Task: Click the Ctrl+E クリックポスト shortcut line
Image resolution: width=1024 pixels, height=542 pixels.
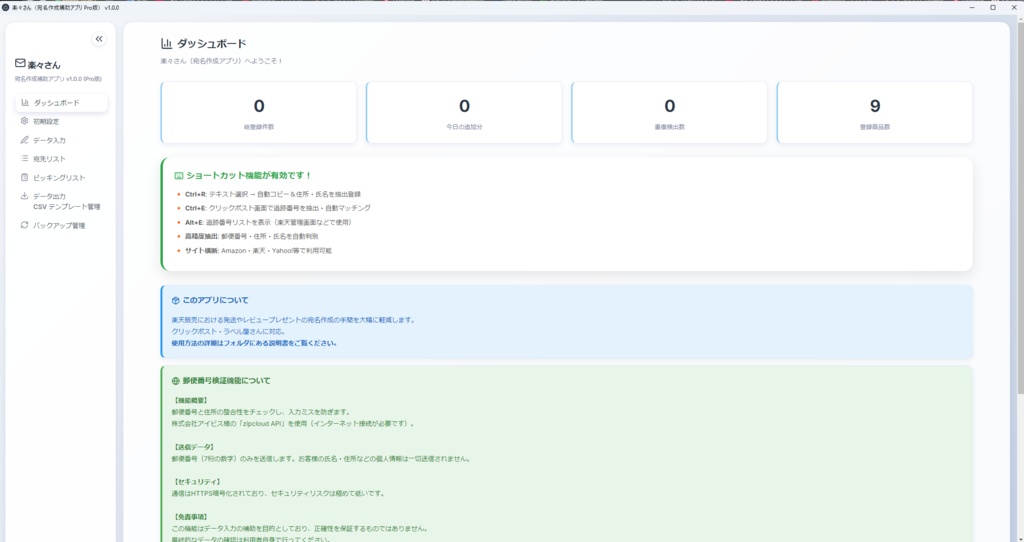Action: 278,208
